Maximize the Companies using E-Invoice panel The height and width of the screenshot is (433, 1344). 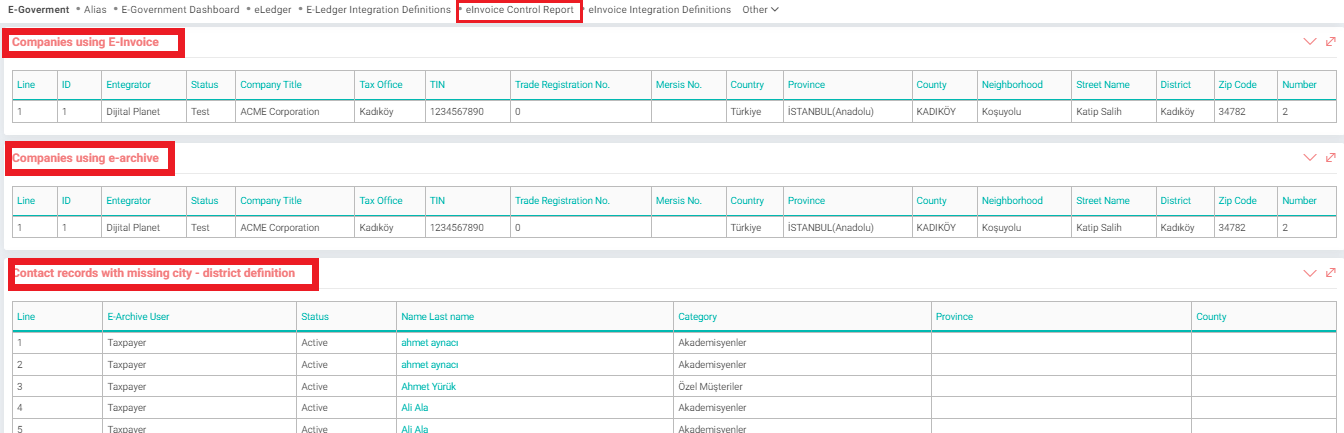(1330, 42)
